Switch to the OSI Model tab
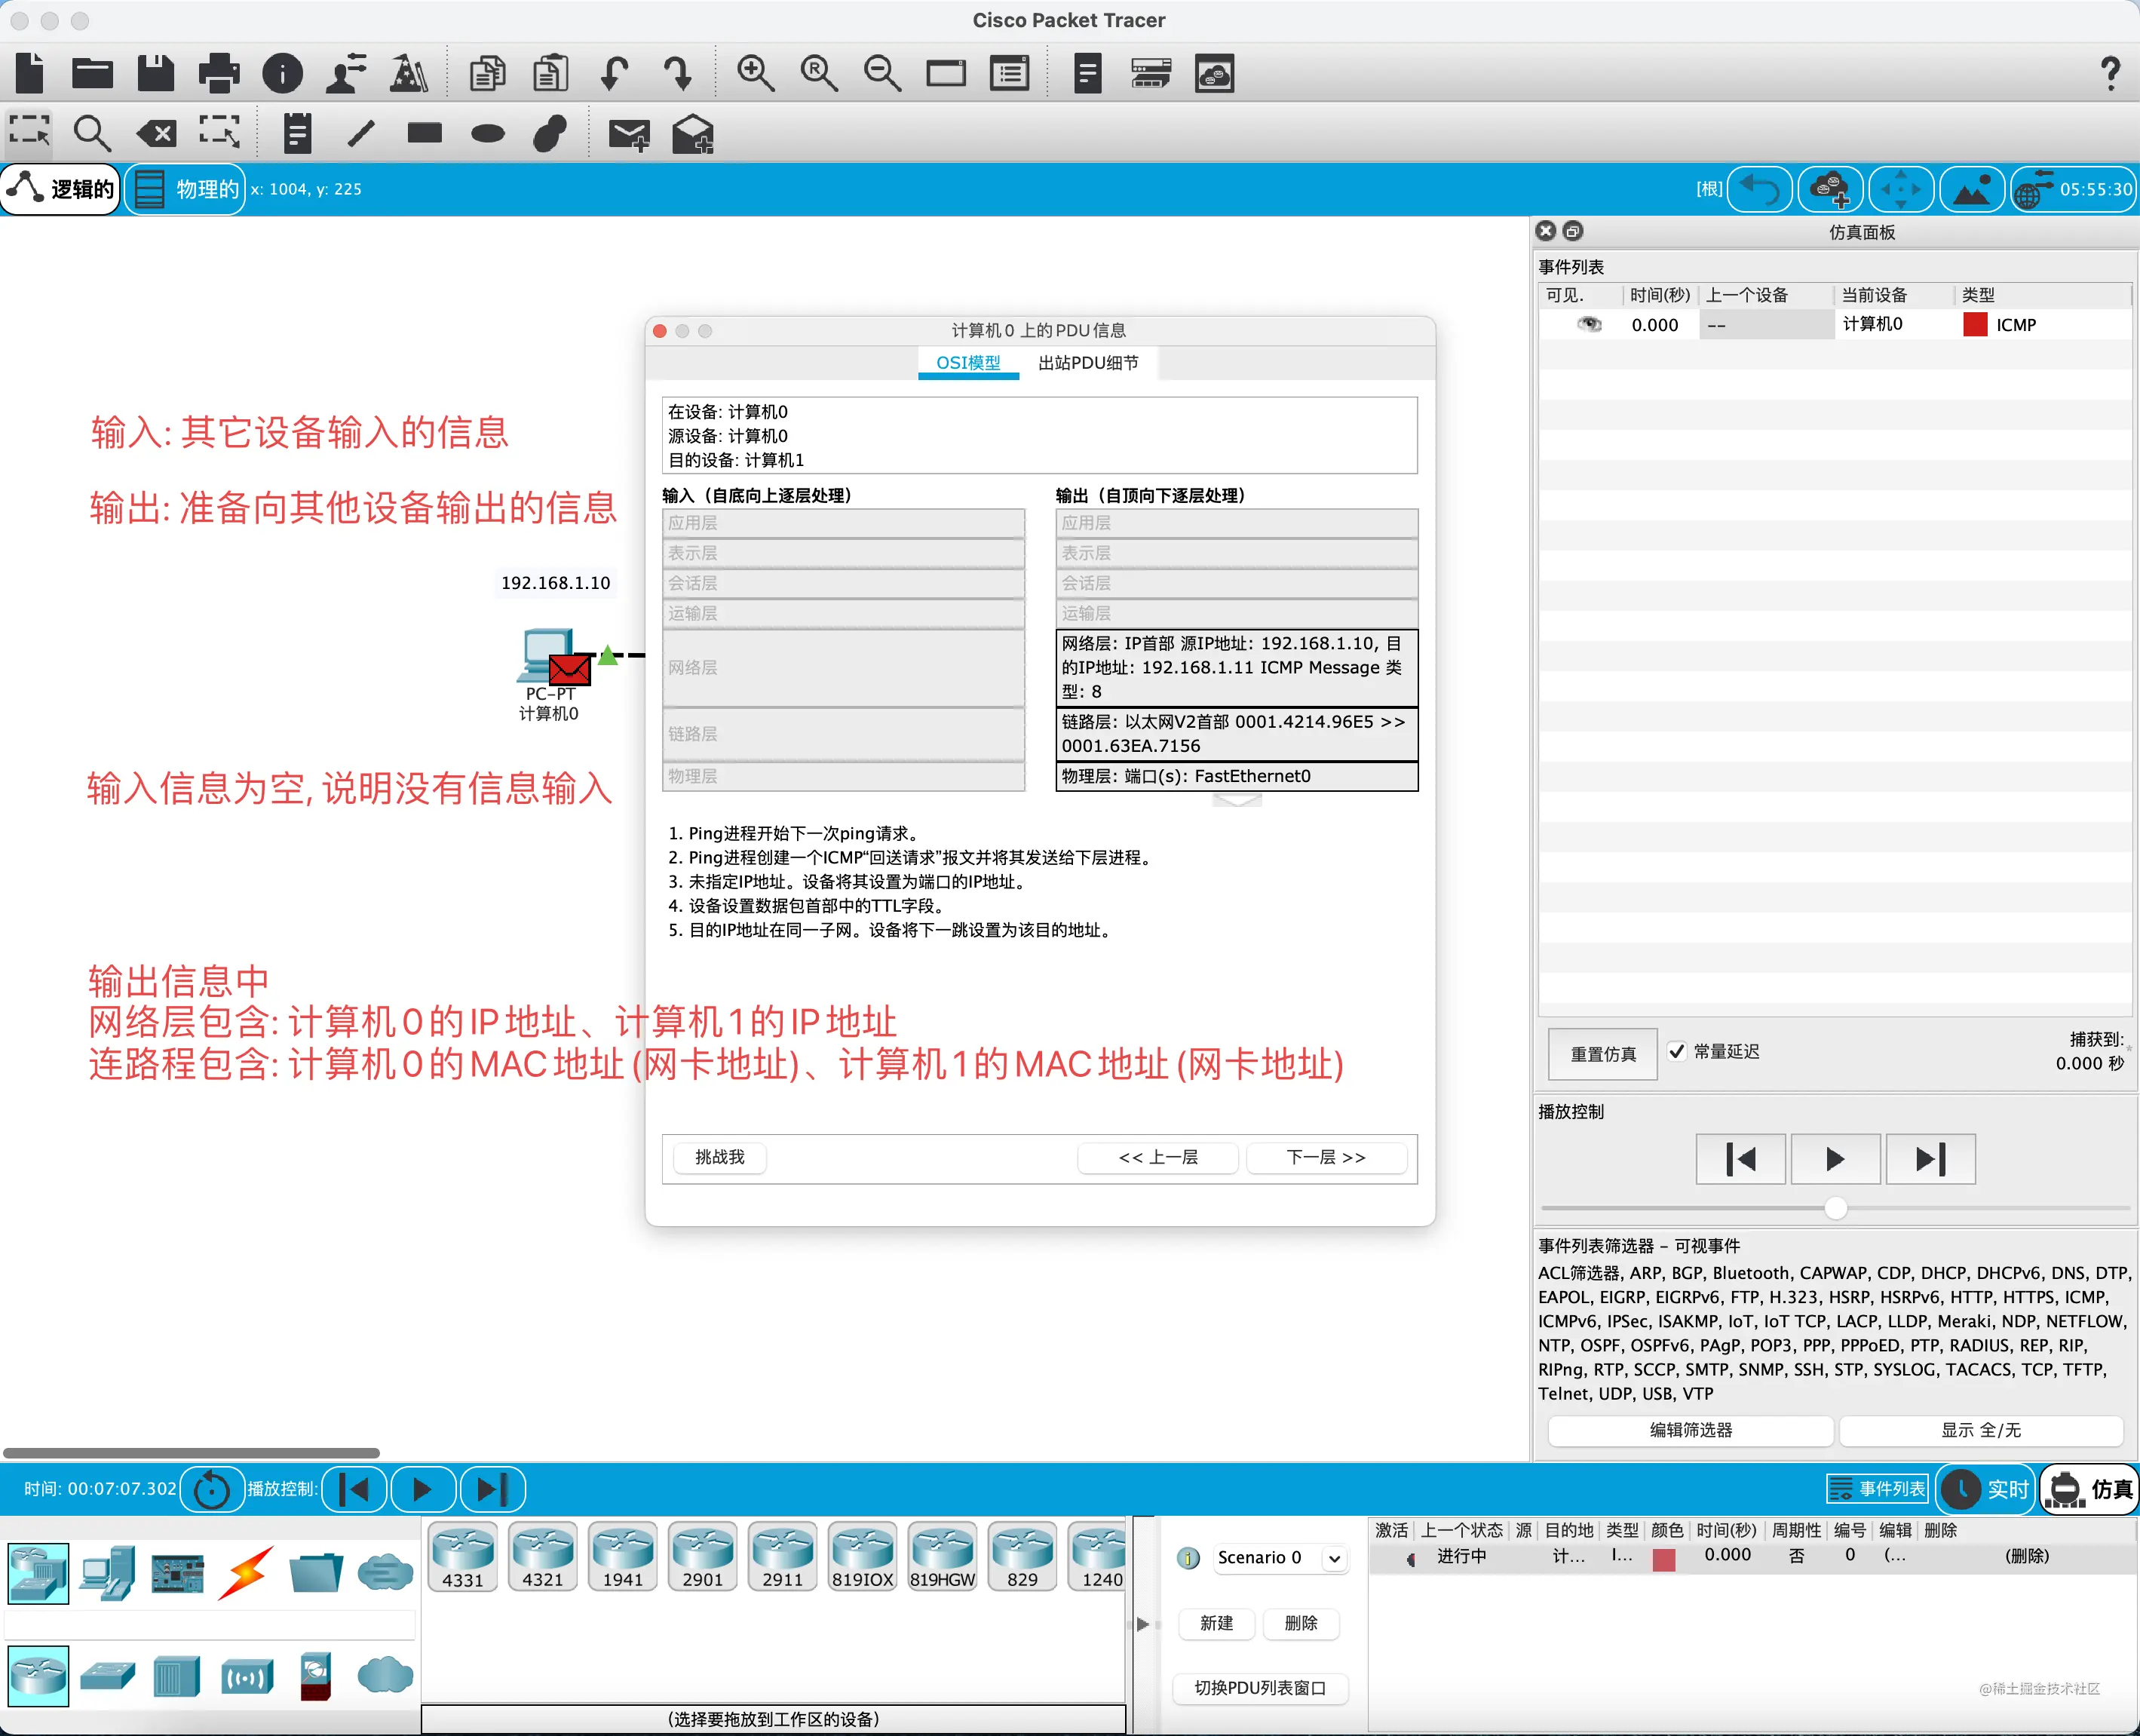2140x1736 pixels. point(968,363)
